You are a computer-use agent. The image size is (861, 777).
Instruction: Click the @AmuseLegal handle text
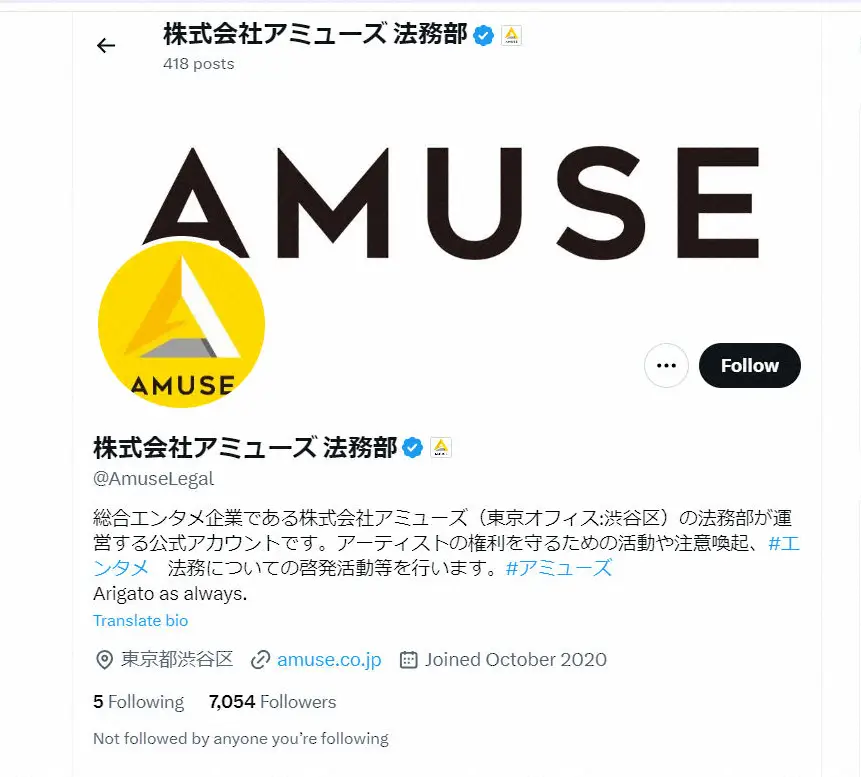153,479
